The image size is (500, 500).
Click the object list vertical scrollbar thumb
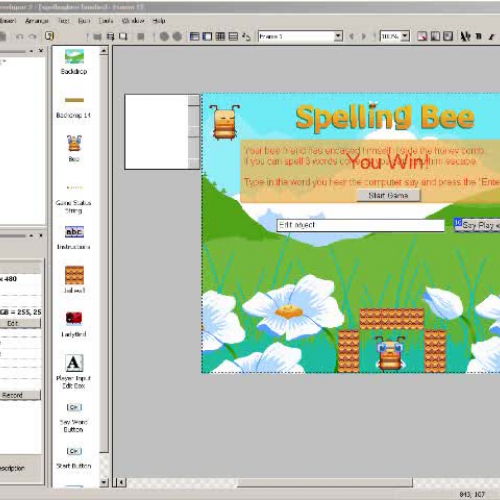(104, 253)
